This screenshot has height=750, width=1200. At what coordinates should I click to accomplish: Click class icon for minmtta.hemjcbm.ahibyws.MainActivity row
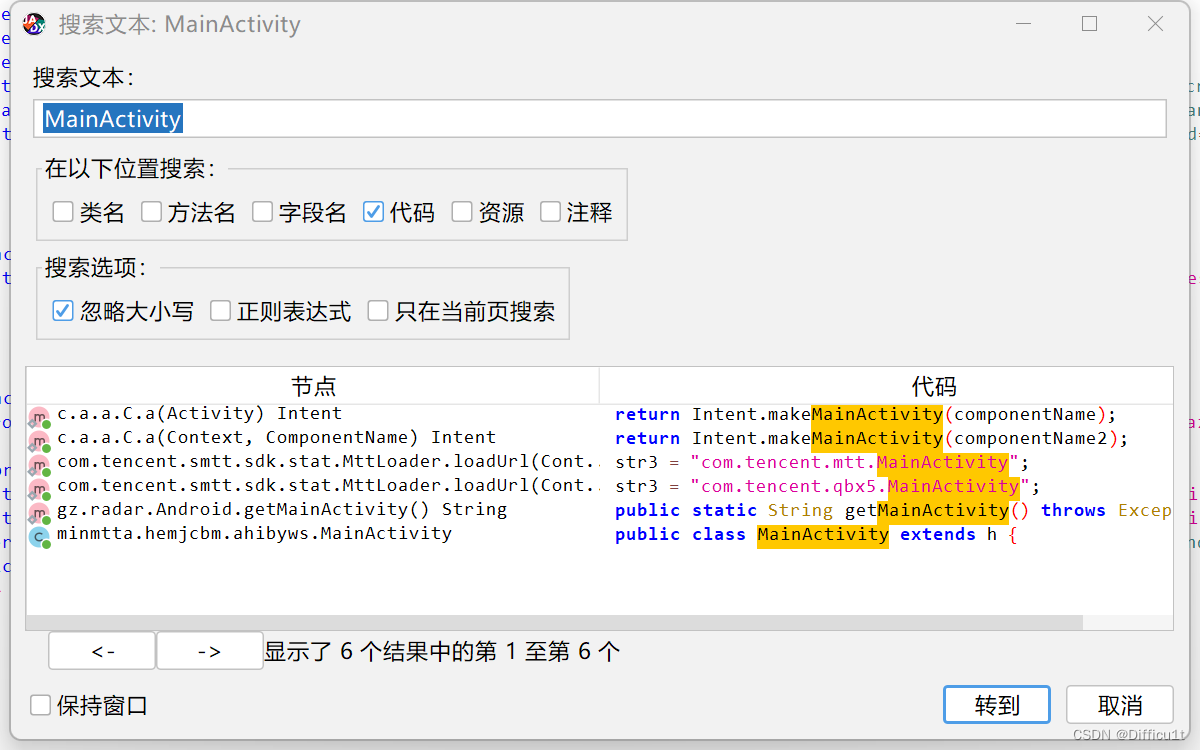coord(38,536)
